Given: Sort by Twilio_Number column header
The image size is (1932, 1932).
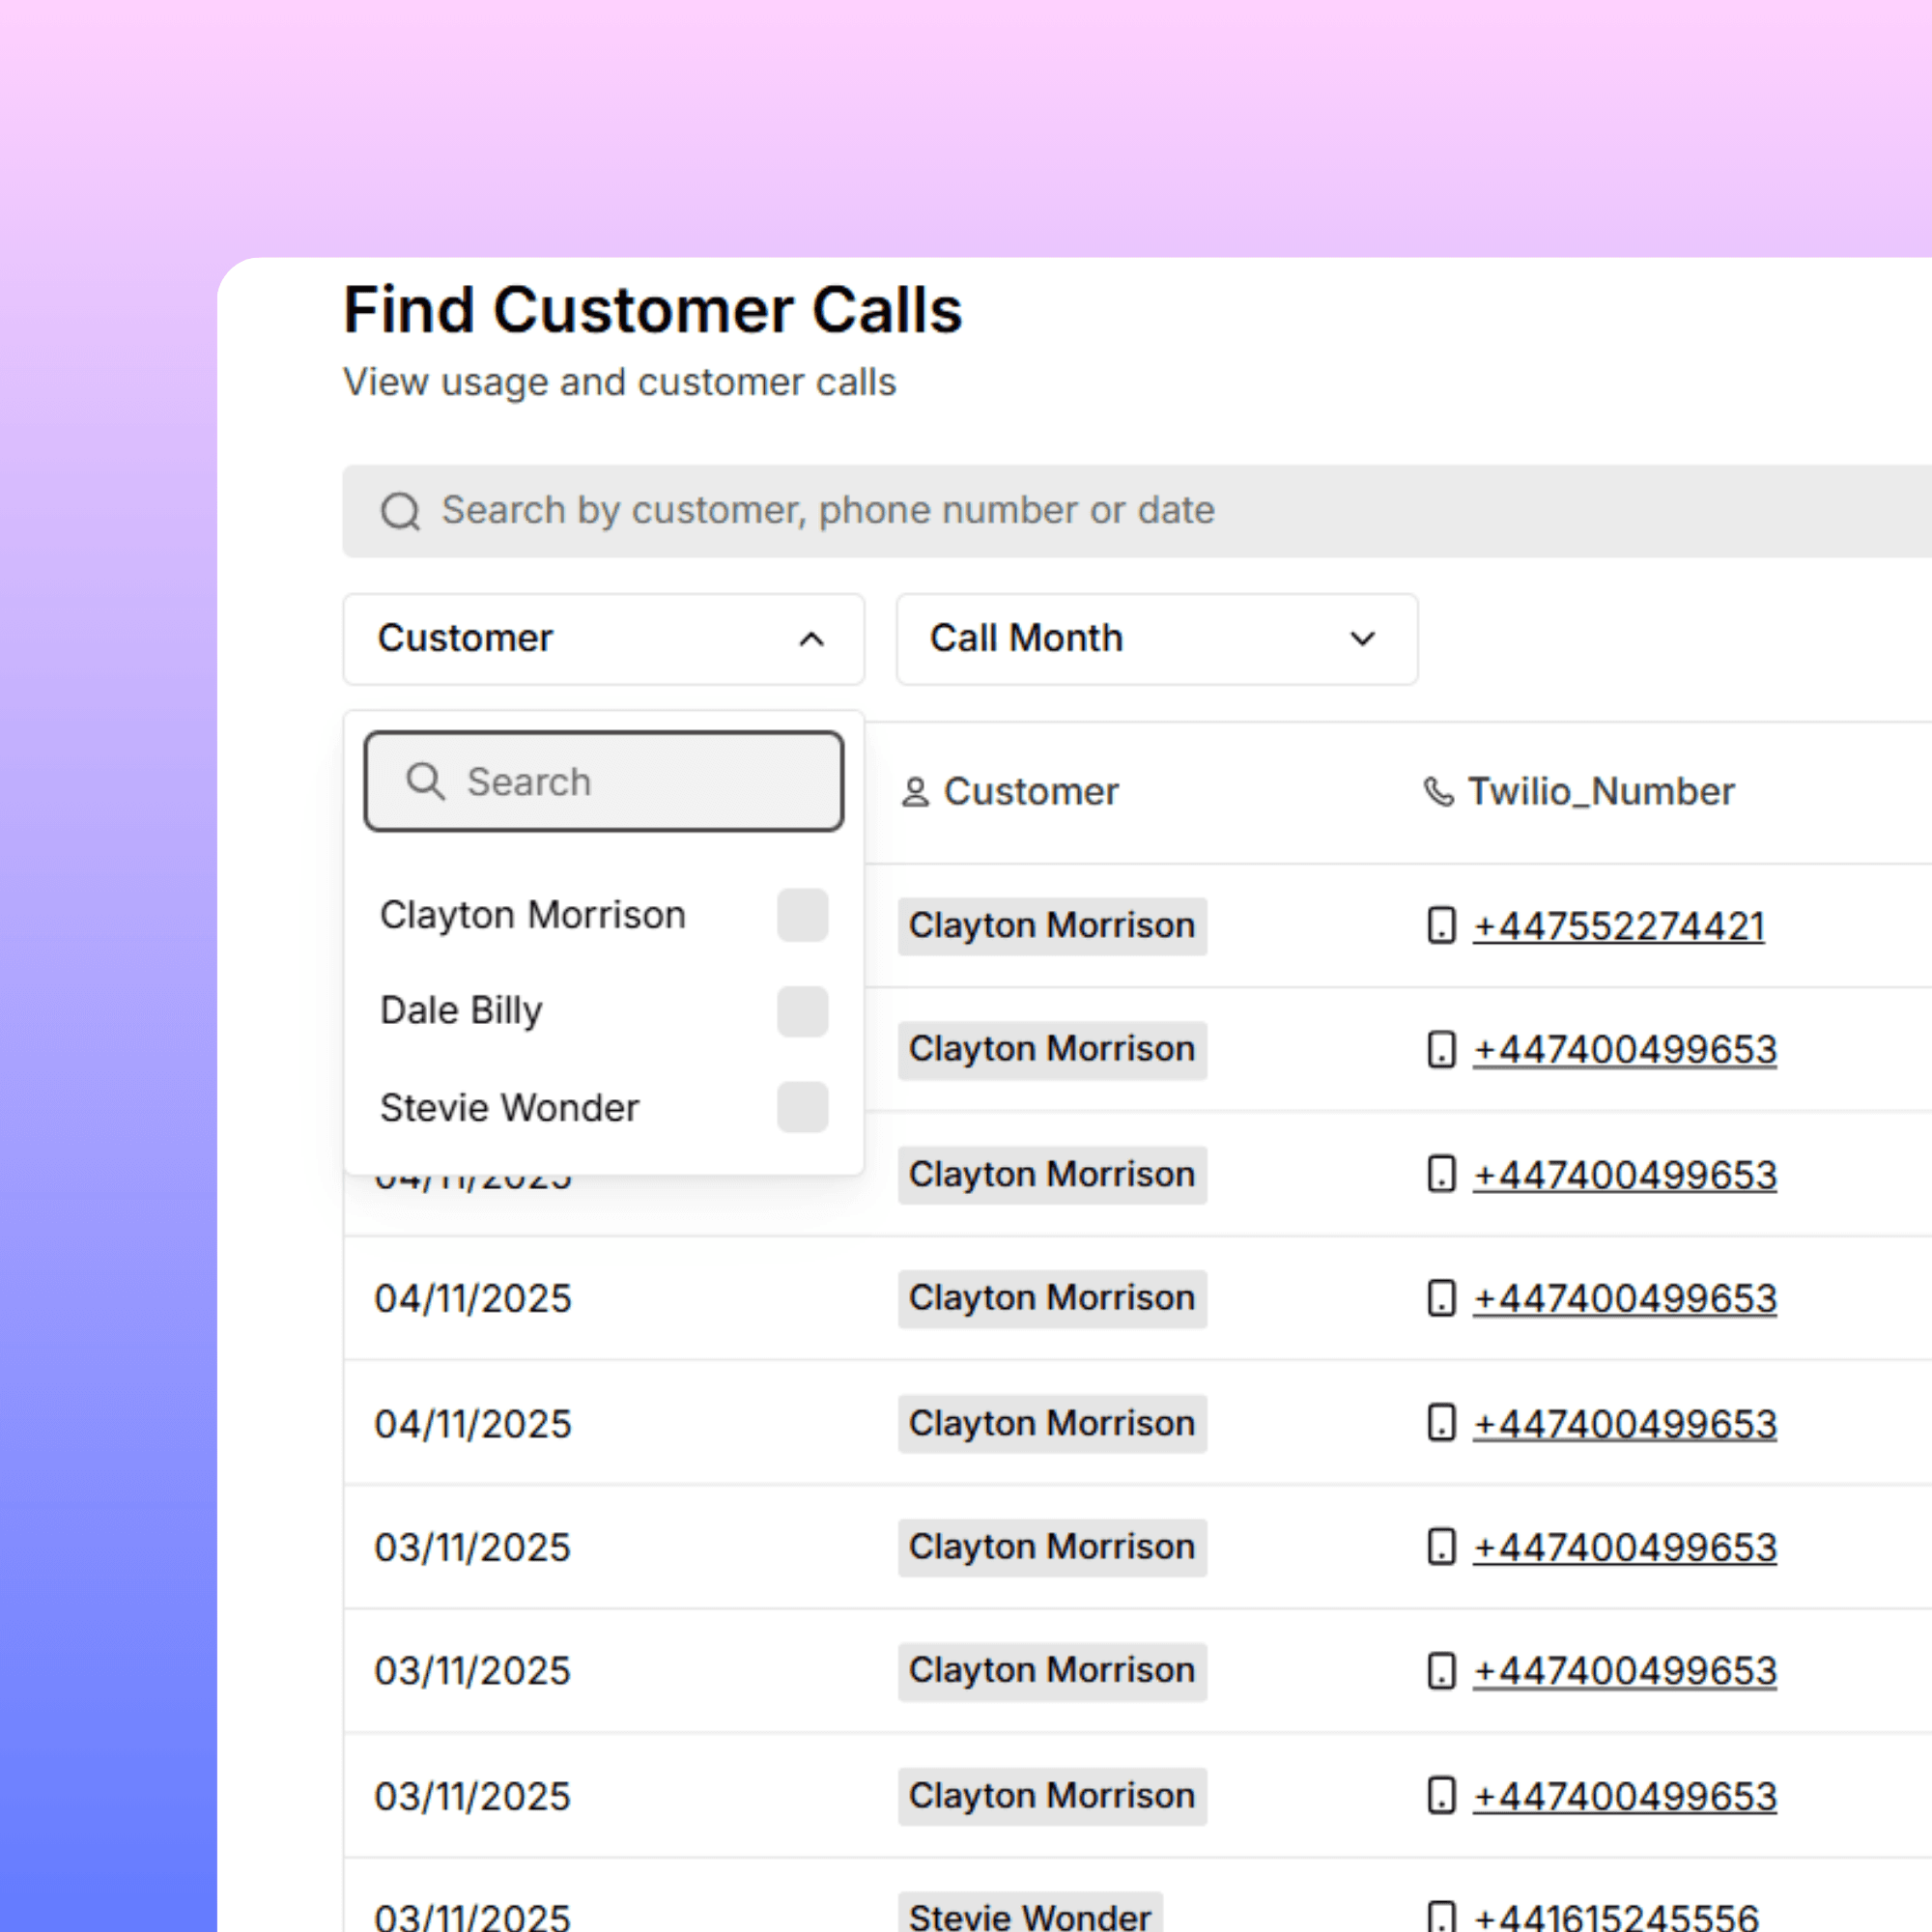Looking at the screenshot, I should pyautogui.click(x=1600, y=792).
